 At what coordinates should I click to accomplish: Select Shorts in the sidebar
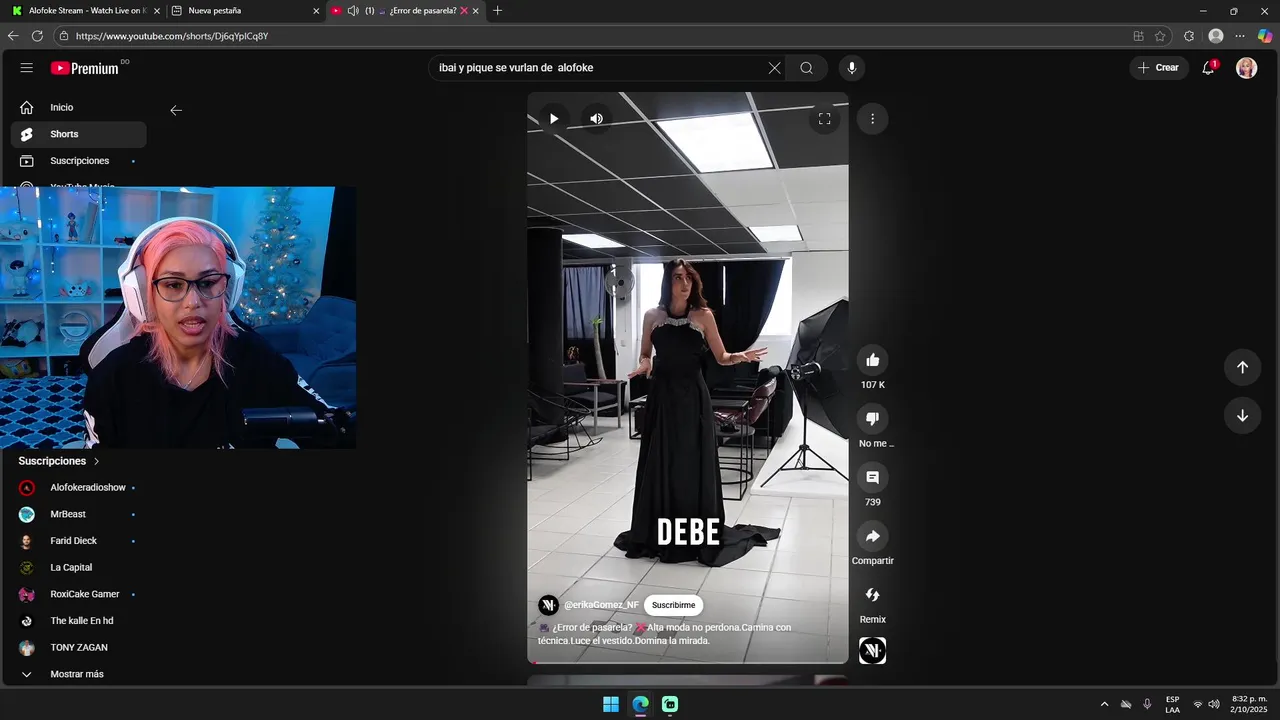[x=78, y=134]
